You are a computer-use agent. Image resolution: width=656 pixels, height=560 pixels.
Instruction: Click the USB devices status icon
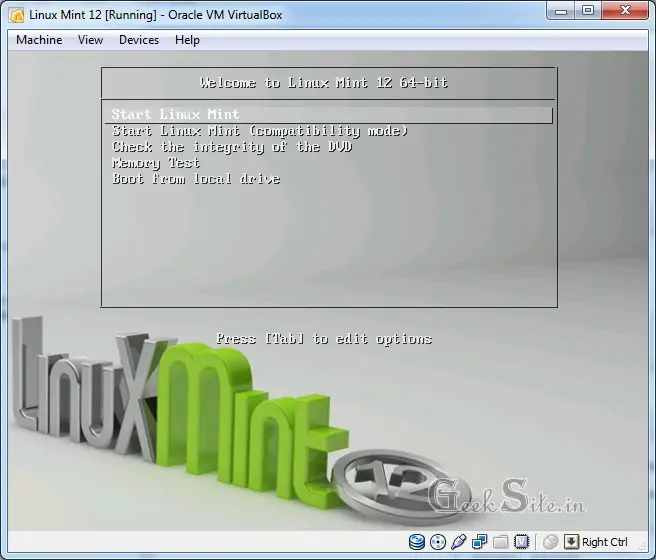(x=459, y=542)
